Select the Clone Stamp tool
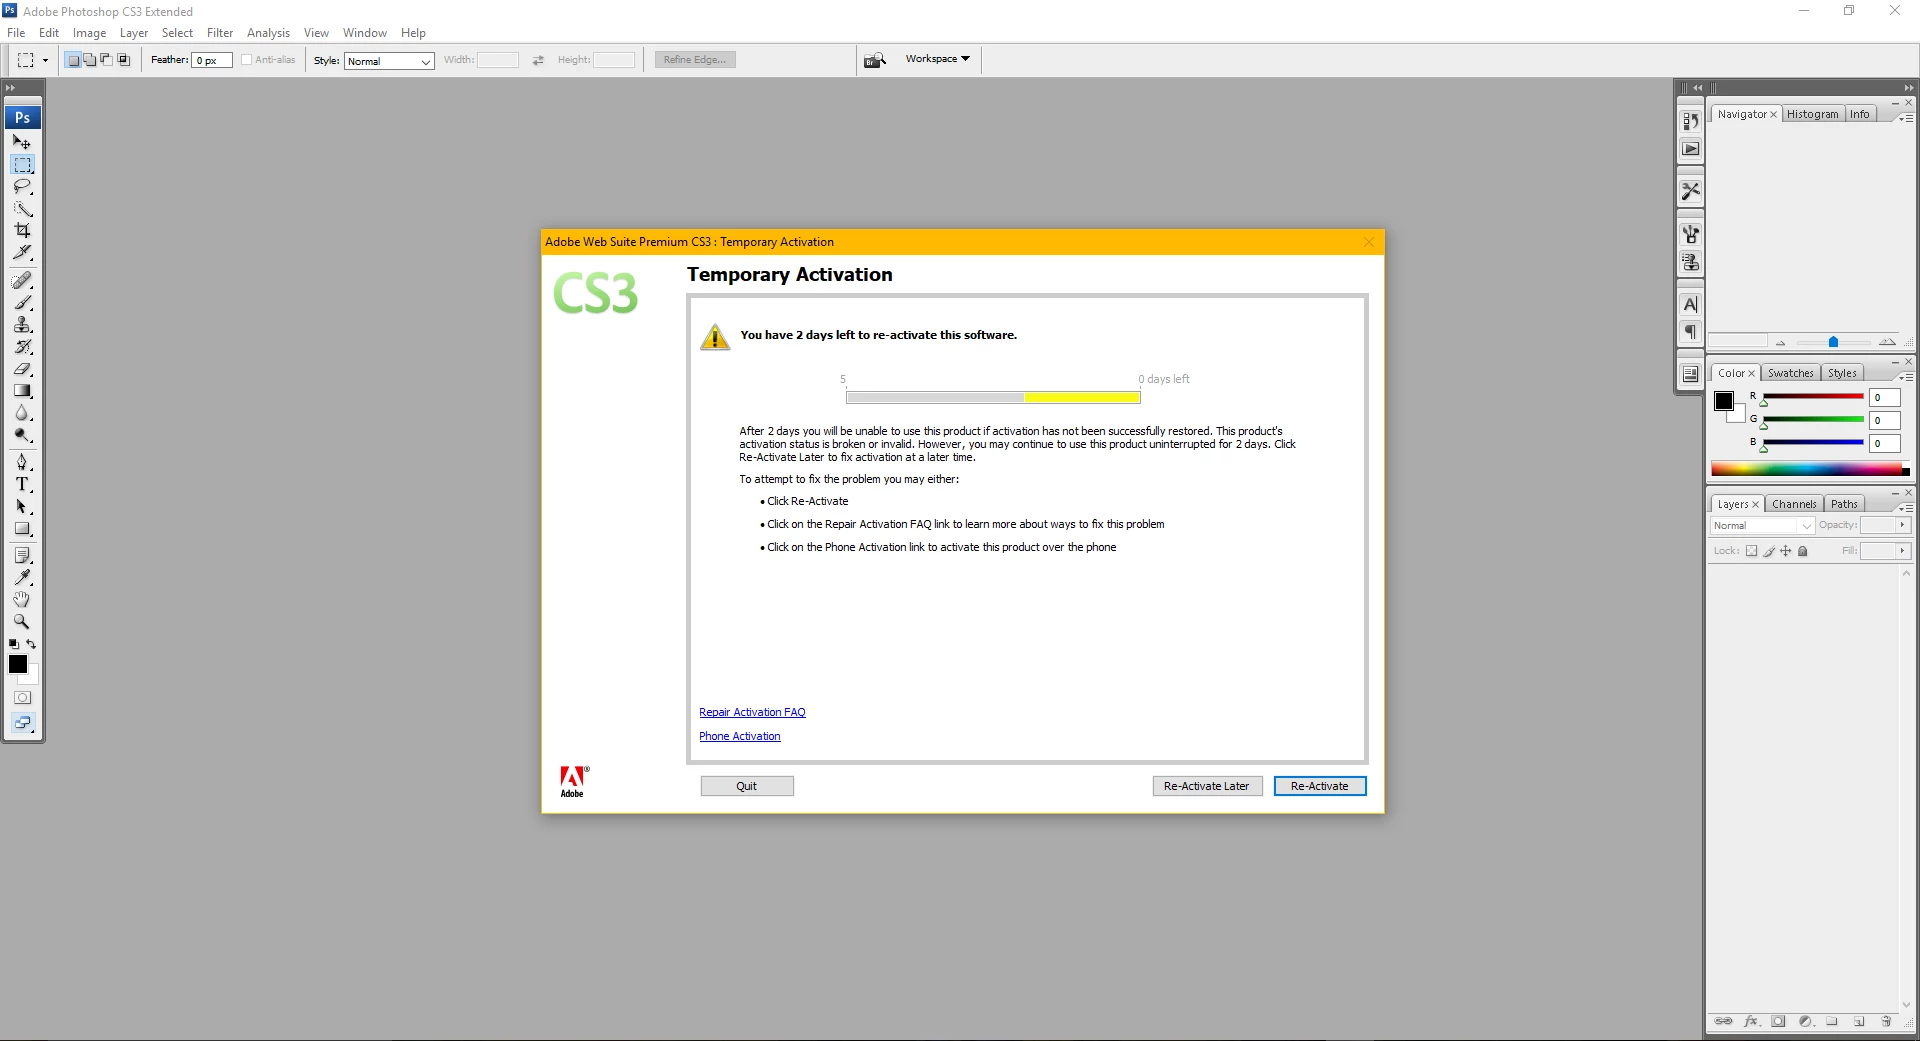1920x1041 pixels. (x=22, y=325)
